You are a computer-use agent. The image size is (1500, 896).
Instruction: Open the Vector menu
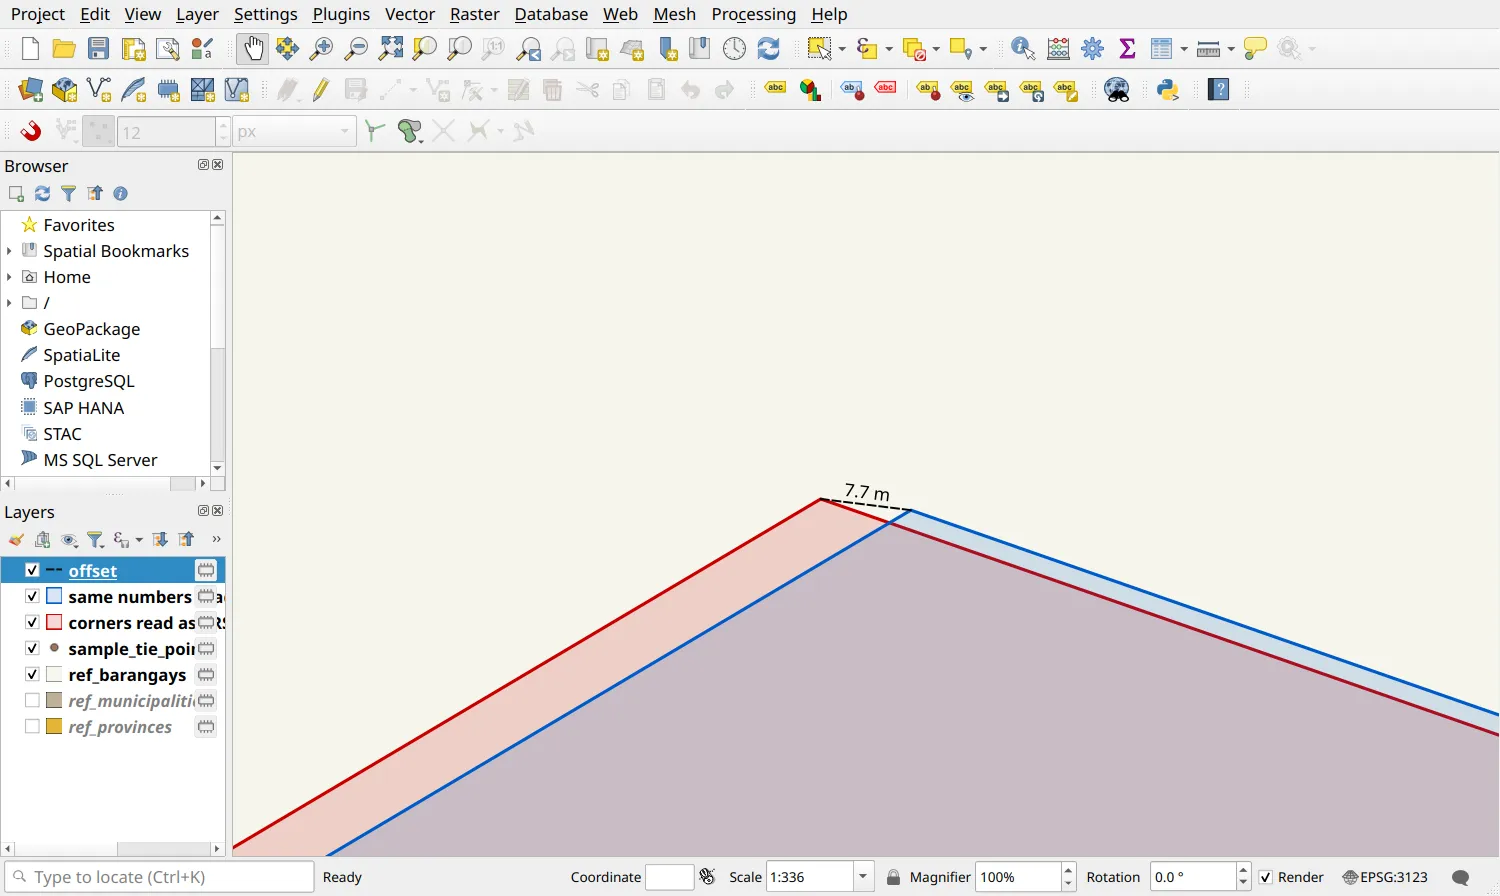410,14
